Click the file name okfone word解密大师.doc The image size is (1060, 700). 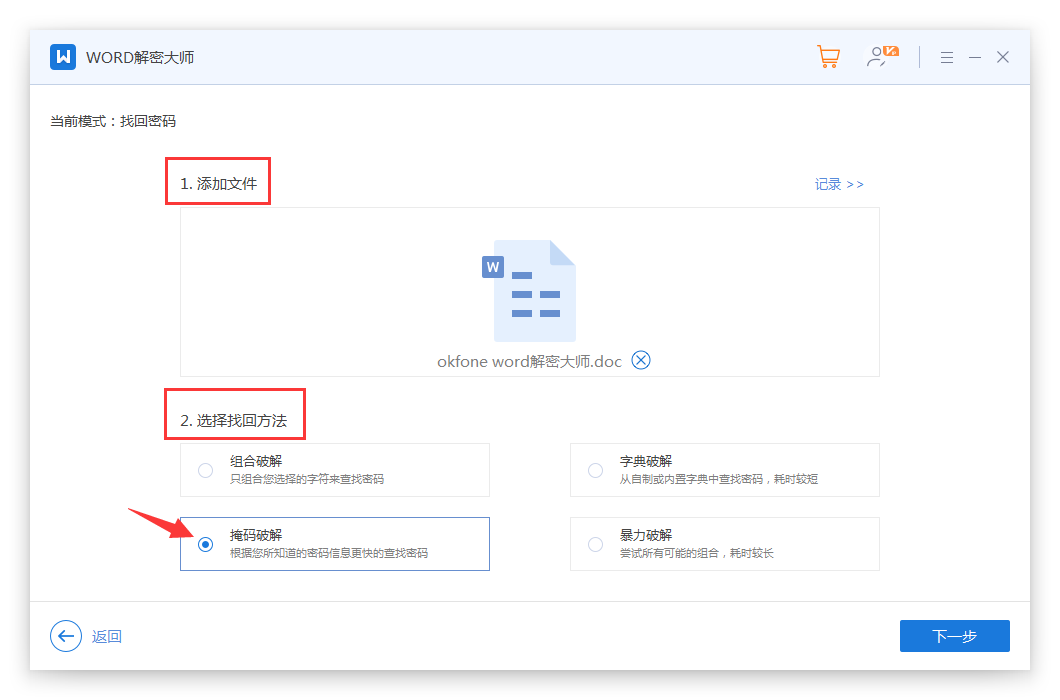click(x=529, y=361)
